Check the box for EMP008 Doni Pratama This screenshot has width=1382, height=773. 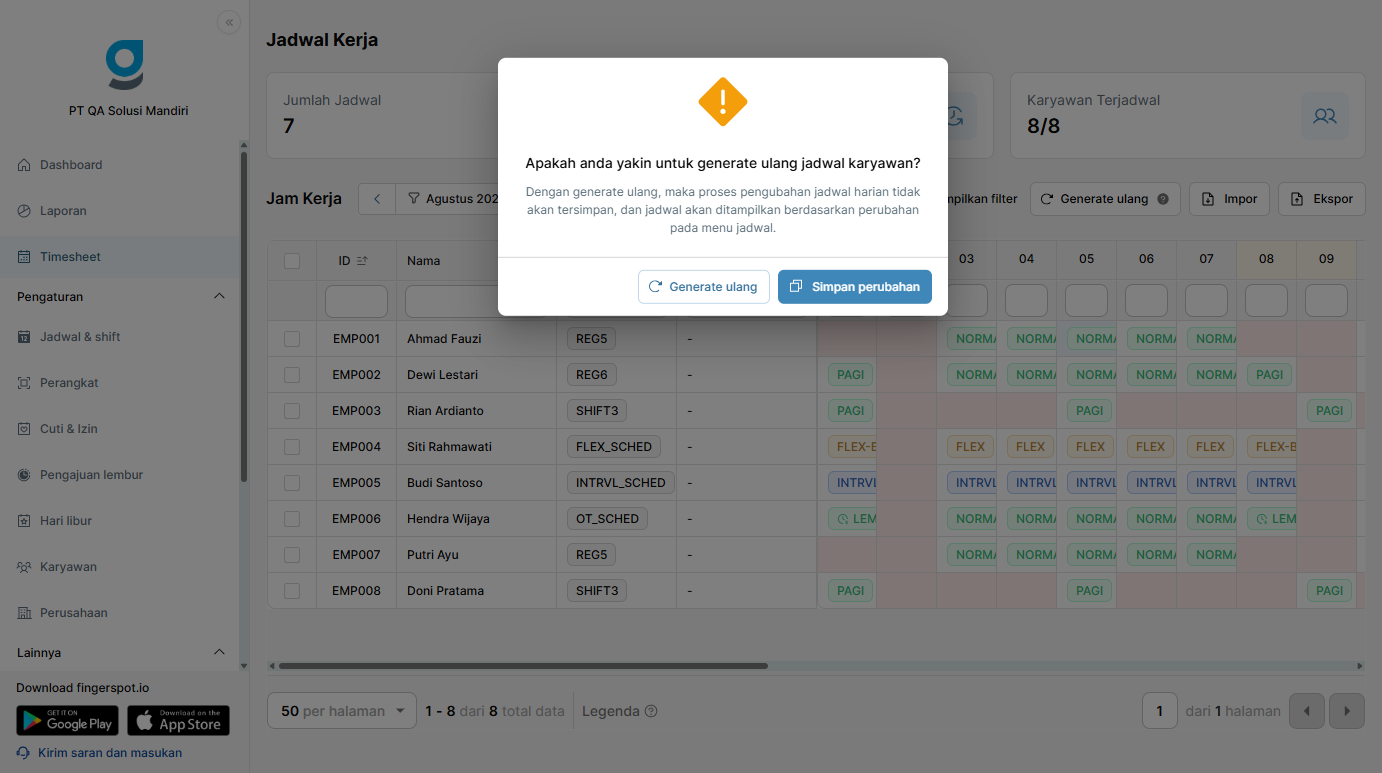(292, 591)
